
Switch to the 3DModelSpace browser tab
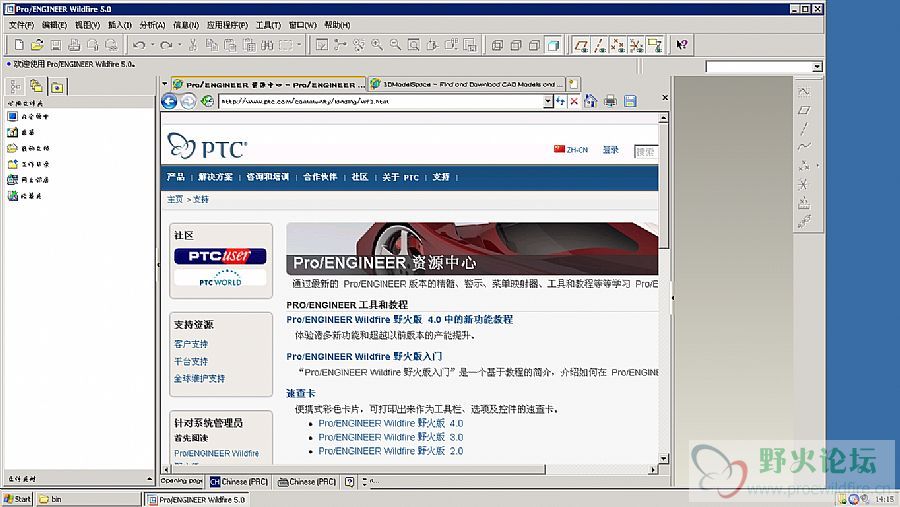tap(466, 84)
